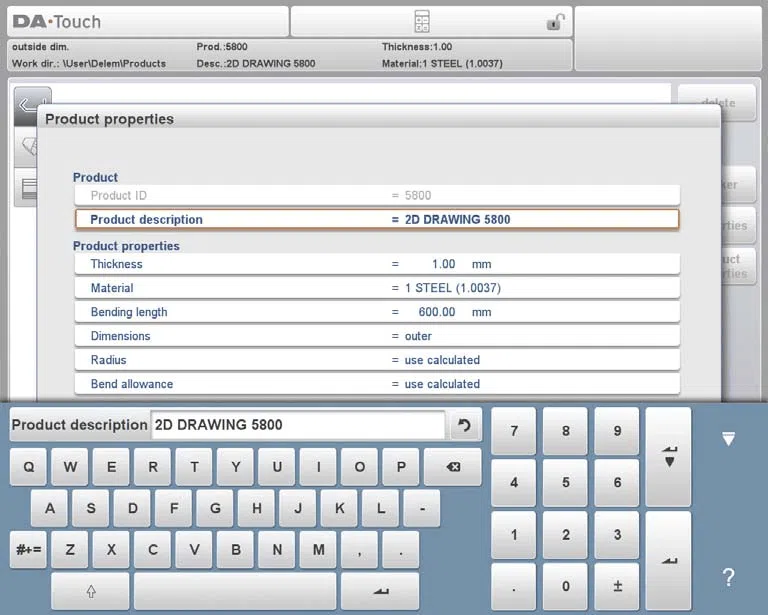
Task: Open help with the question mark
Action: [x=728, y=577]
